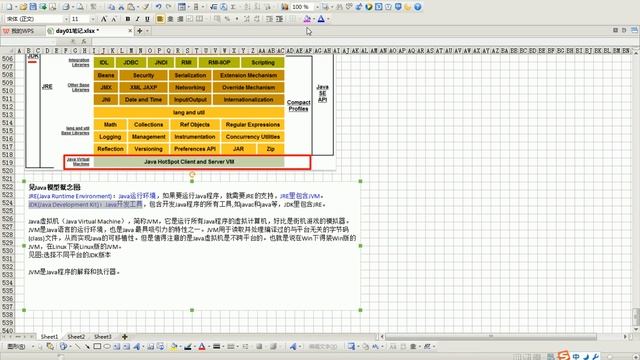
Task: Undo the last action
Action: pyautogui.click(x=158, y=7)
